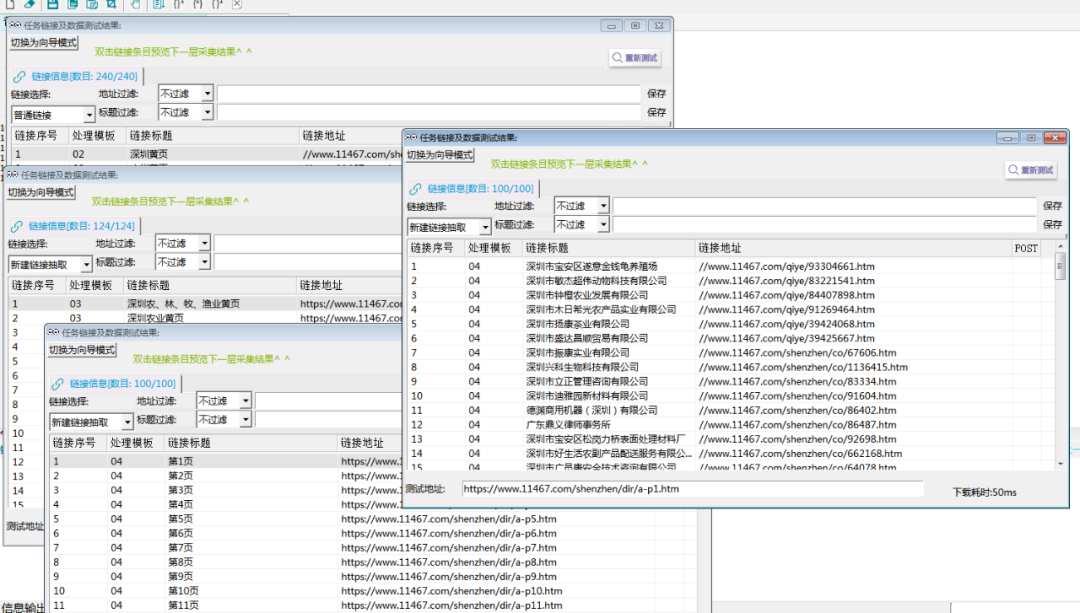This screenshot has height=613, width=1080.
Task: Click the front window's vertical scrollbar thumb
Action: (1060, 267)
